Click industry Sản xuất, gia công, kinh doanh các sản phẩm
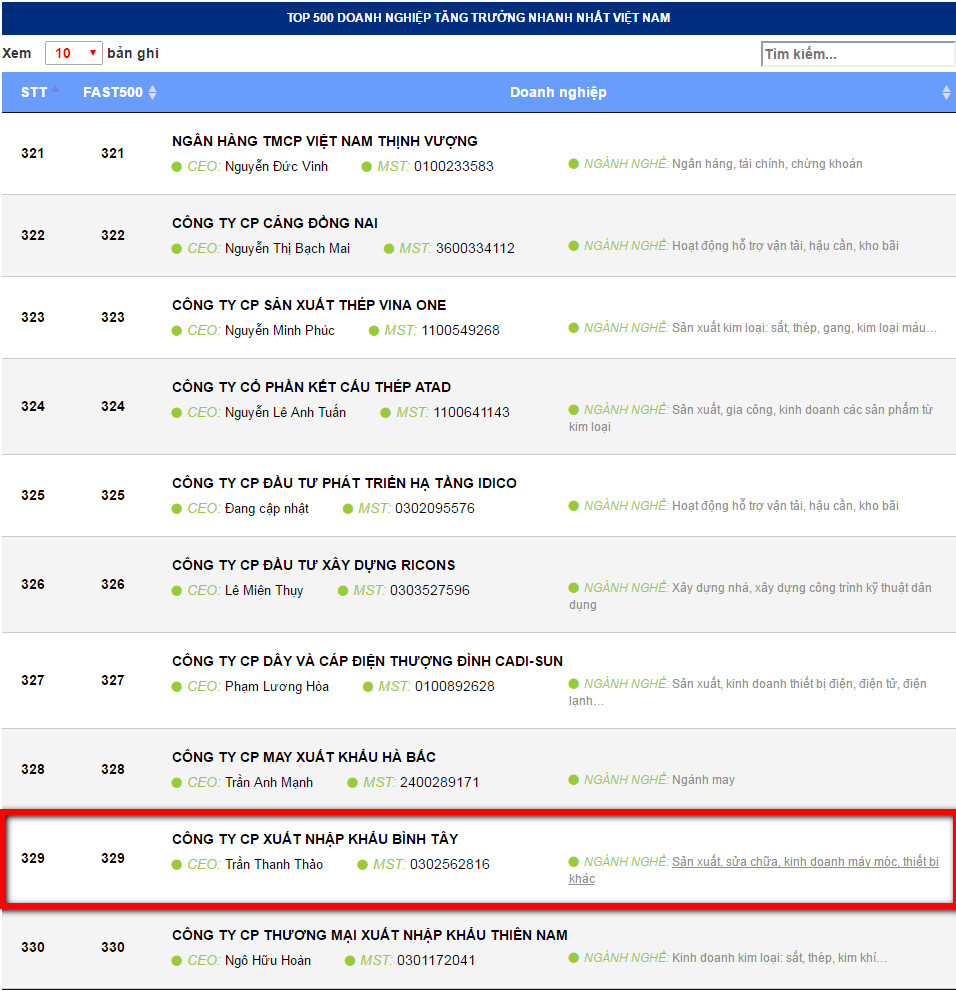The height and width of the screenshot is (991, 956). tap(802, 410)
